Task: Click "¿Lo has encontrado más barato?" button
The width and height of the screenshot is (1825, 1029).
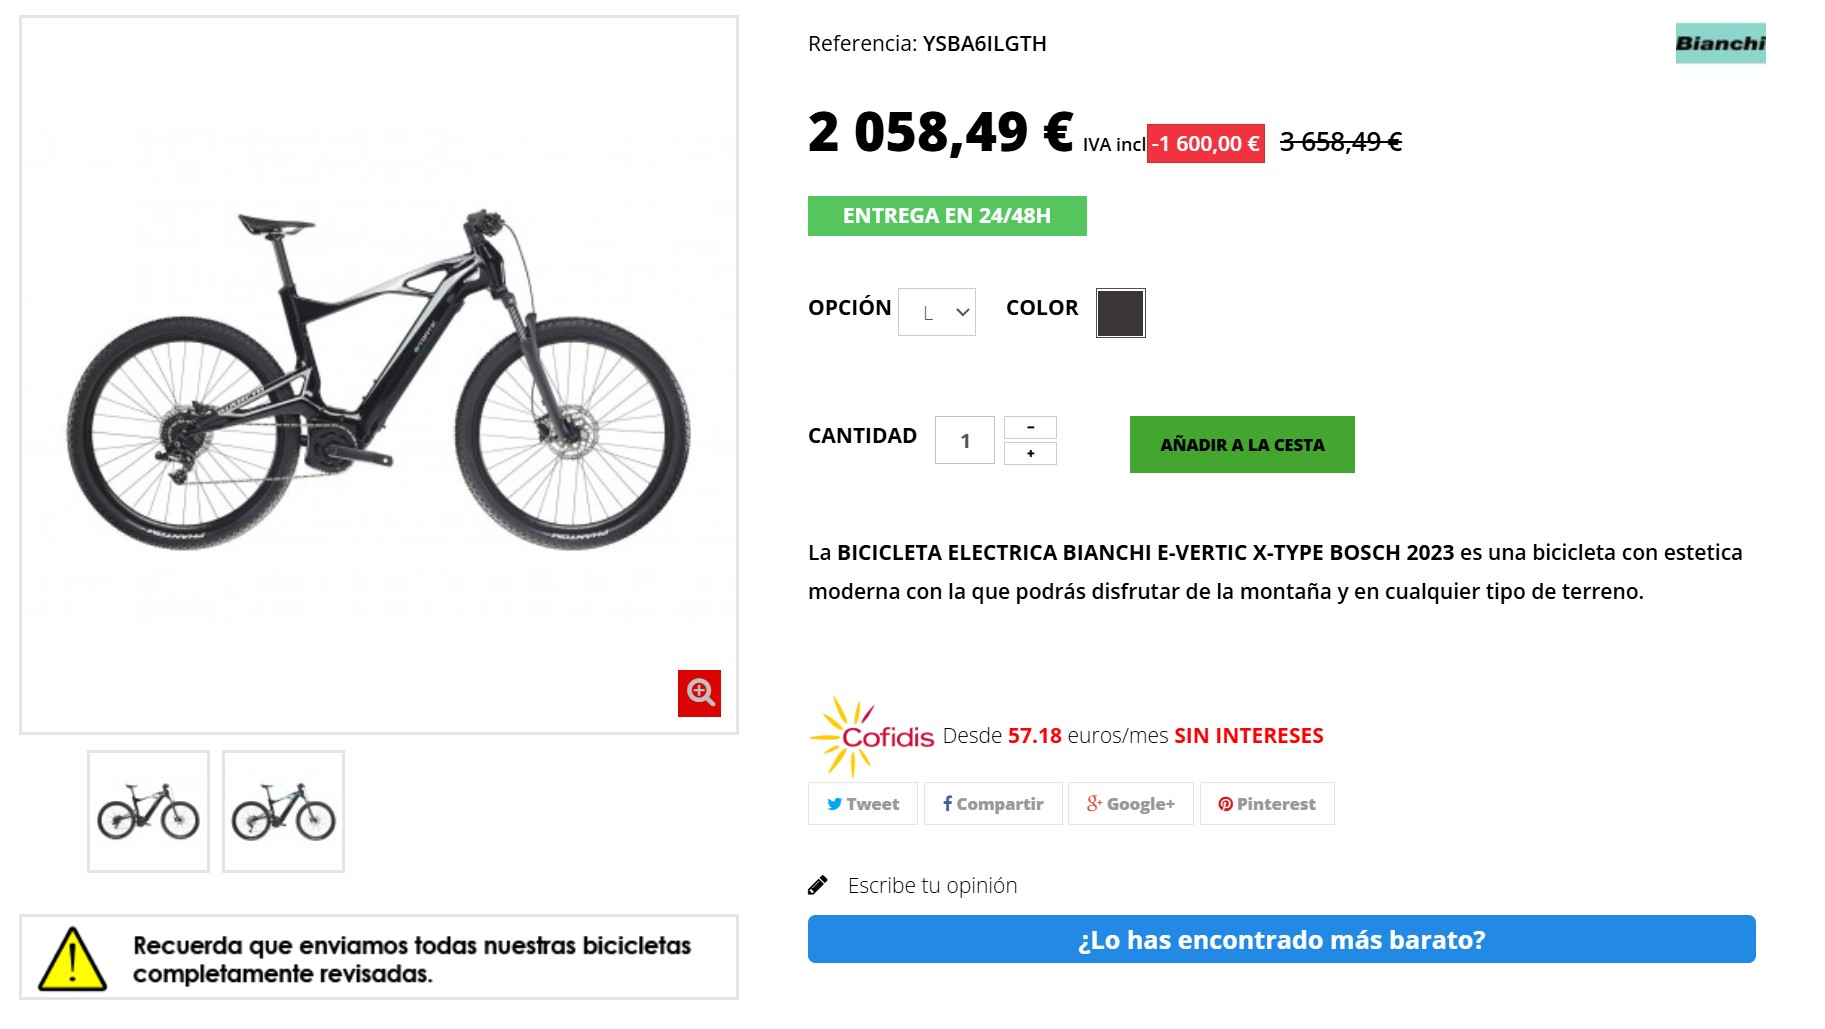Action: coord(1281,939)
